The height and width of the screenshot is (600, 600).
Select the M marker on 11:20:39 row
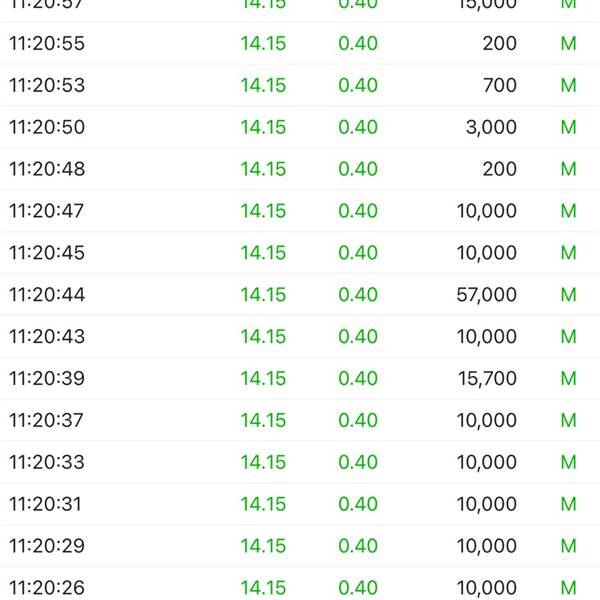click(569, 378)
